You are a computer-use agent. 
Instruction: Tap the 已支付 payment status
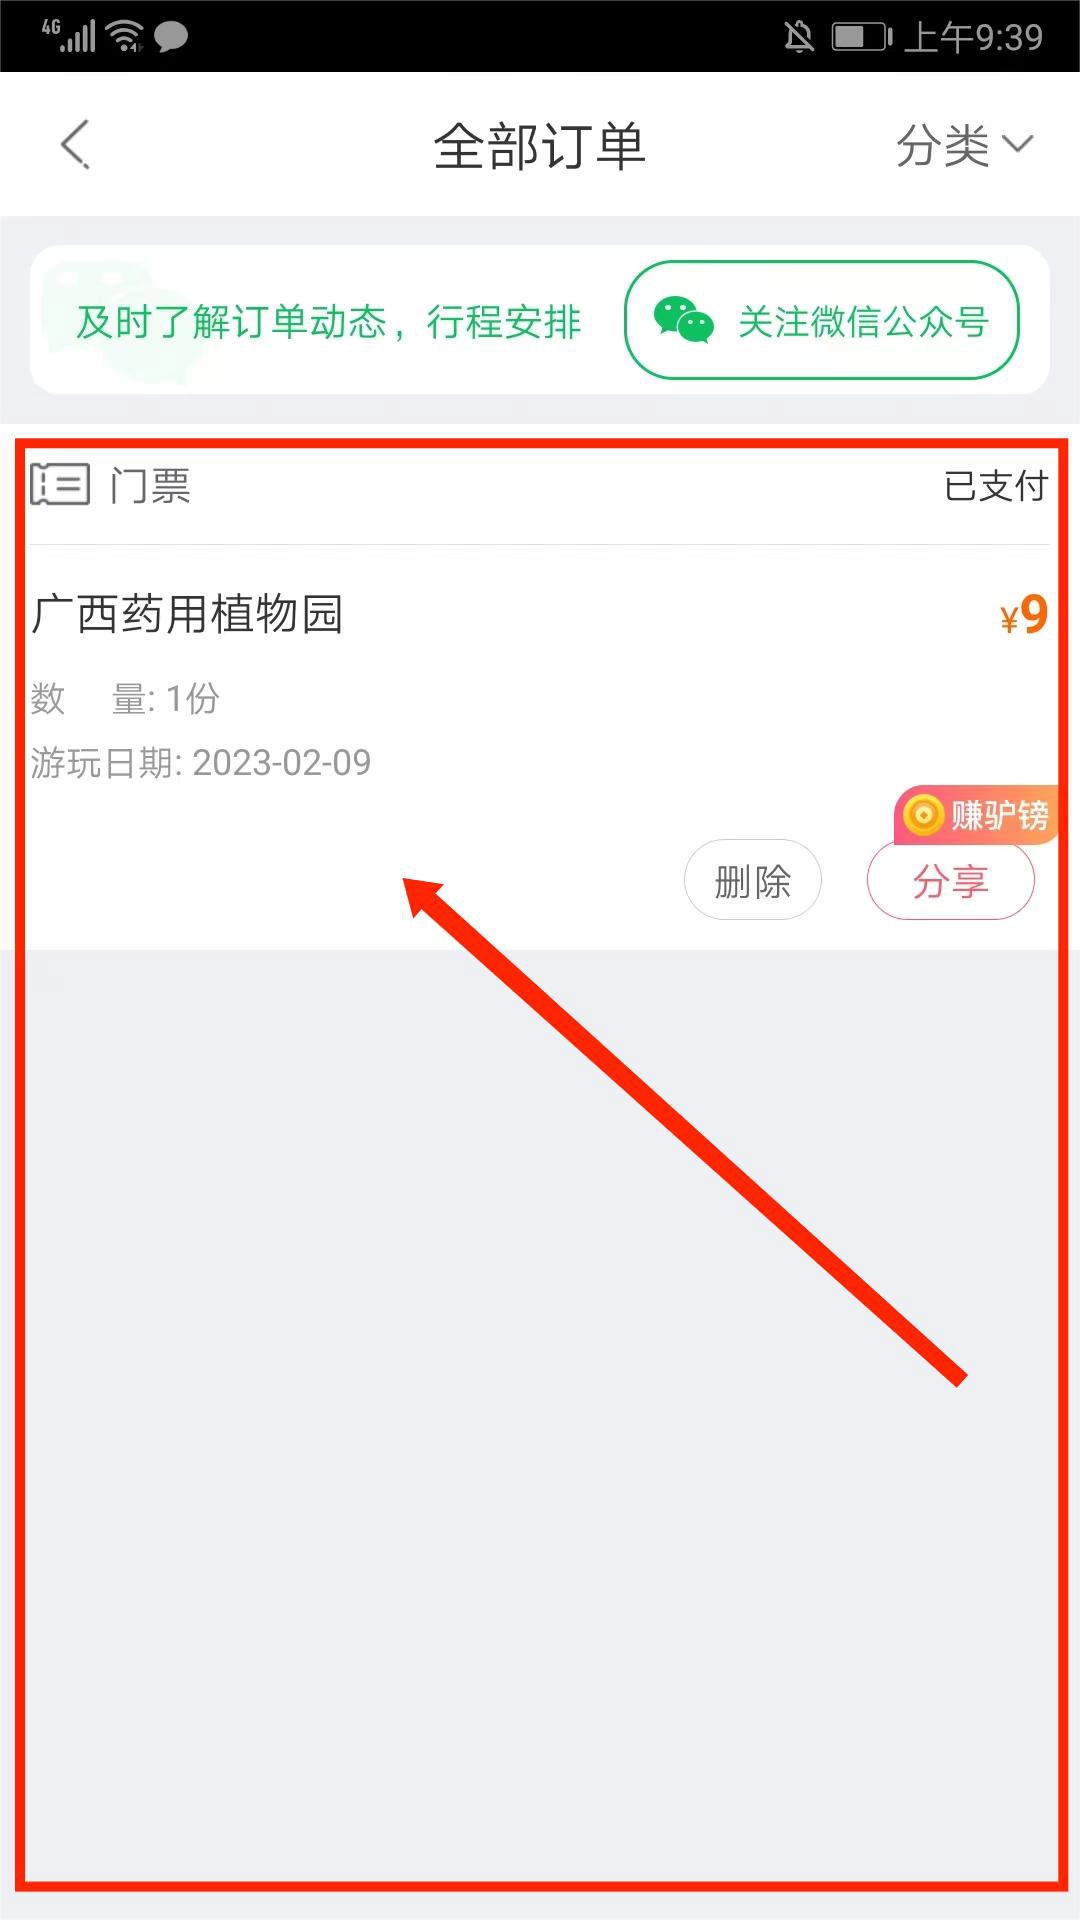tap(996, 486)
